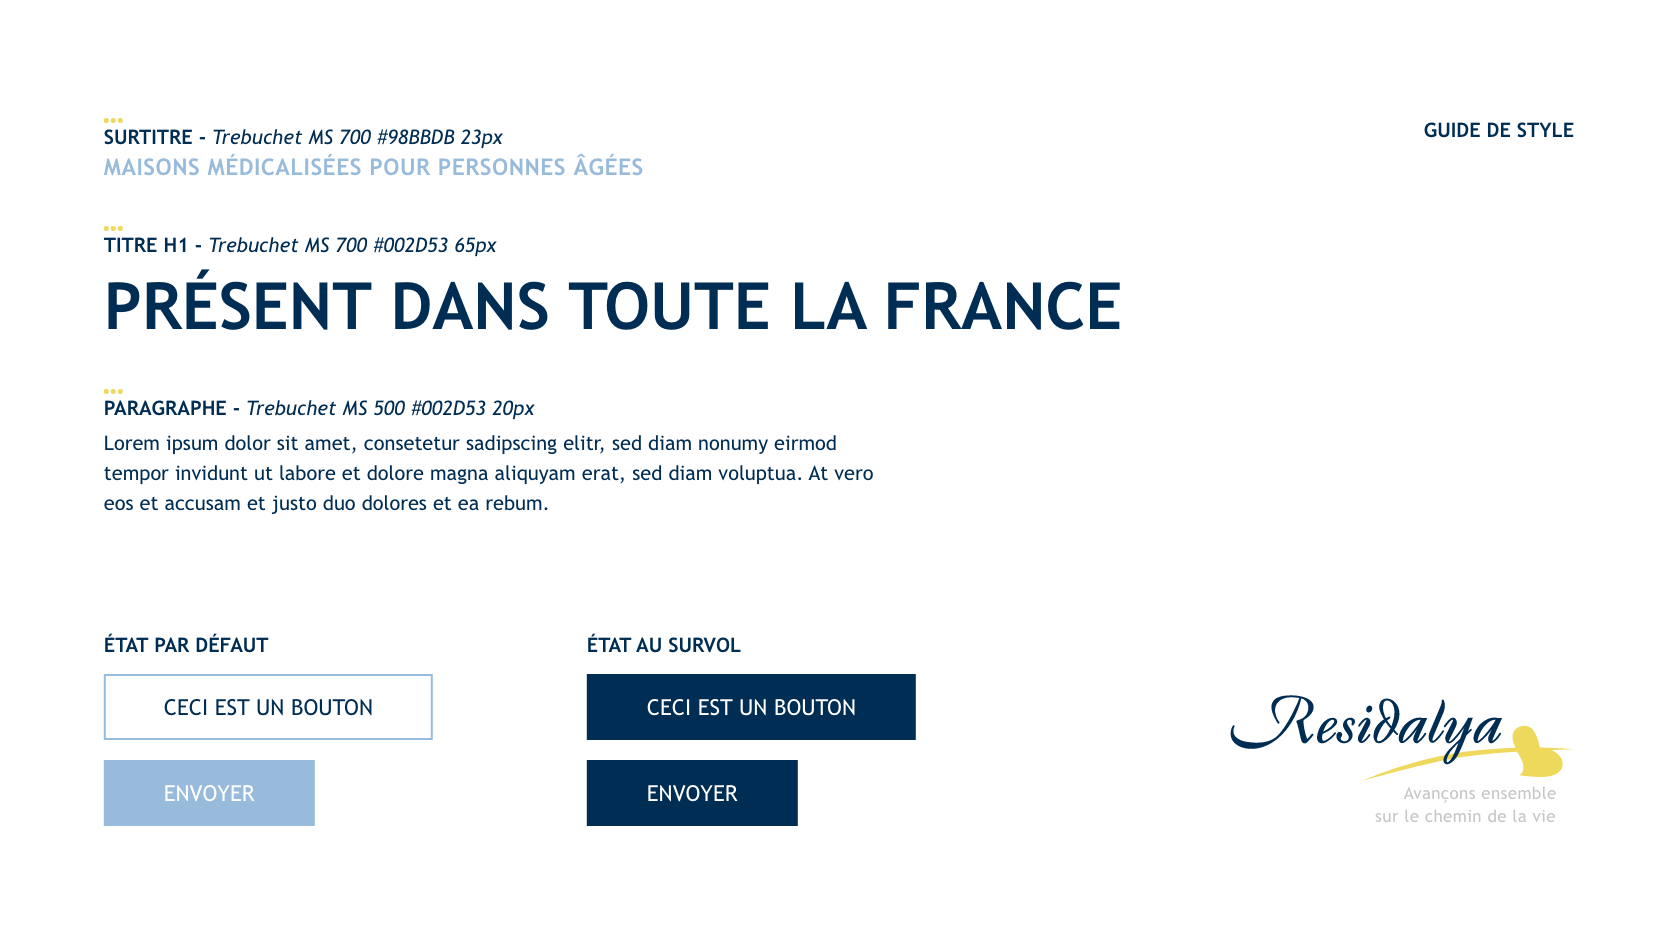Screen dimensions: 1678x944
Task: Click the Lorem ipsum paragraph text
Action: pos(488,473)
